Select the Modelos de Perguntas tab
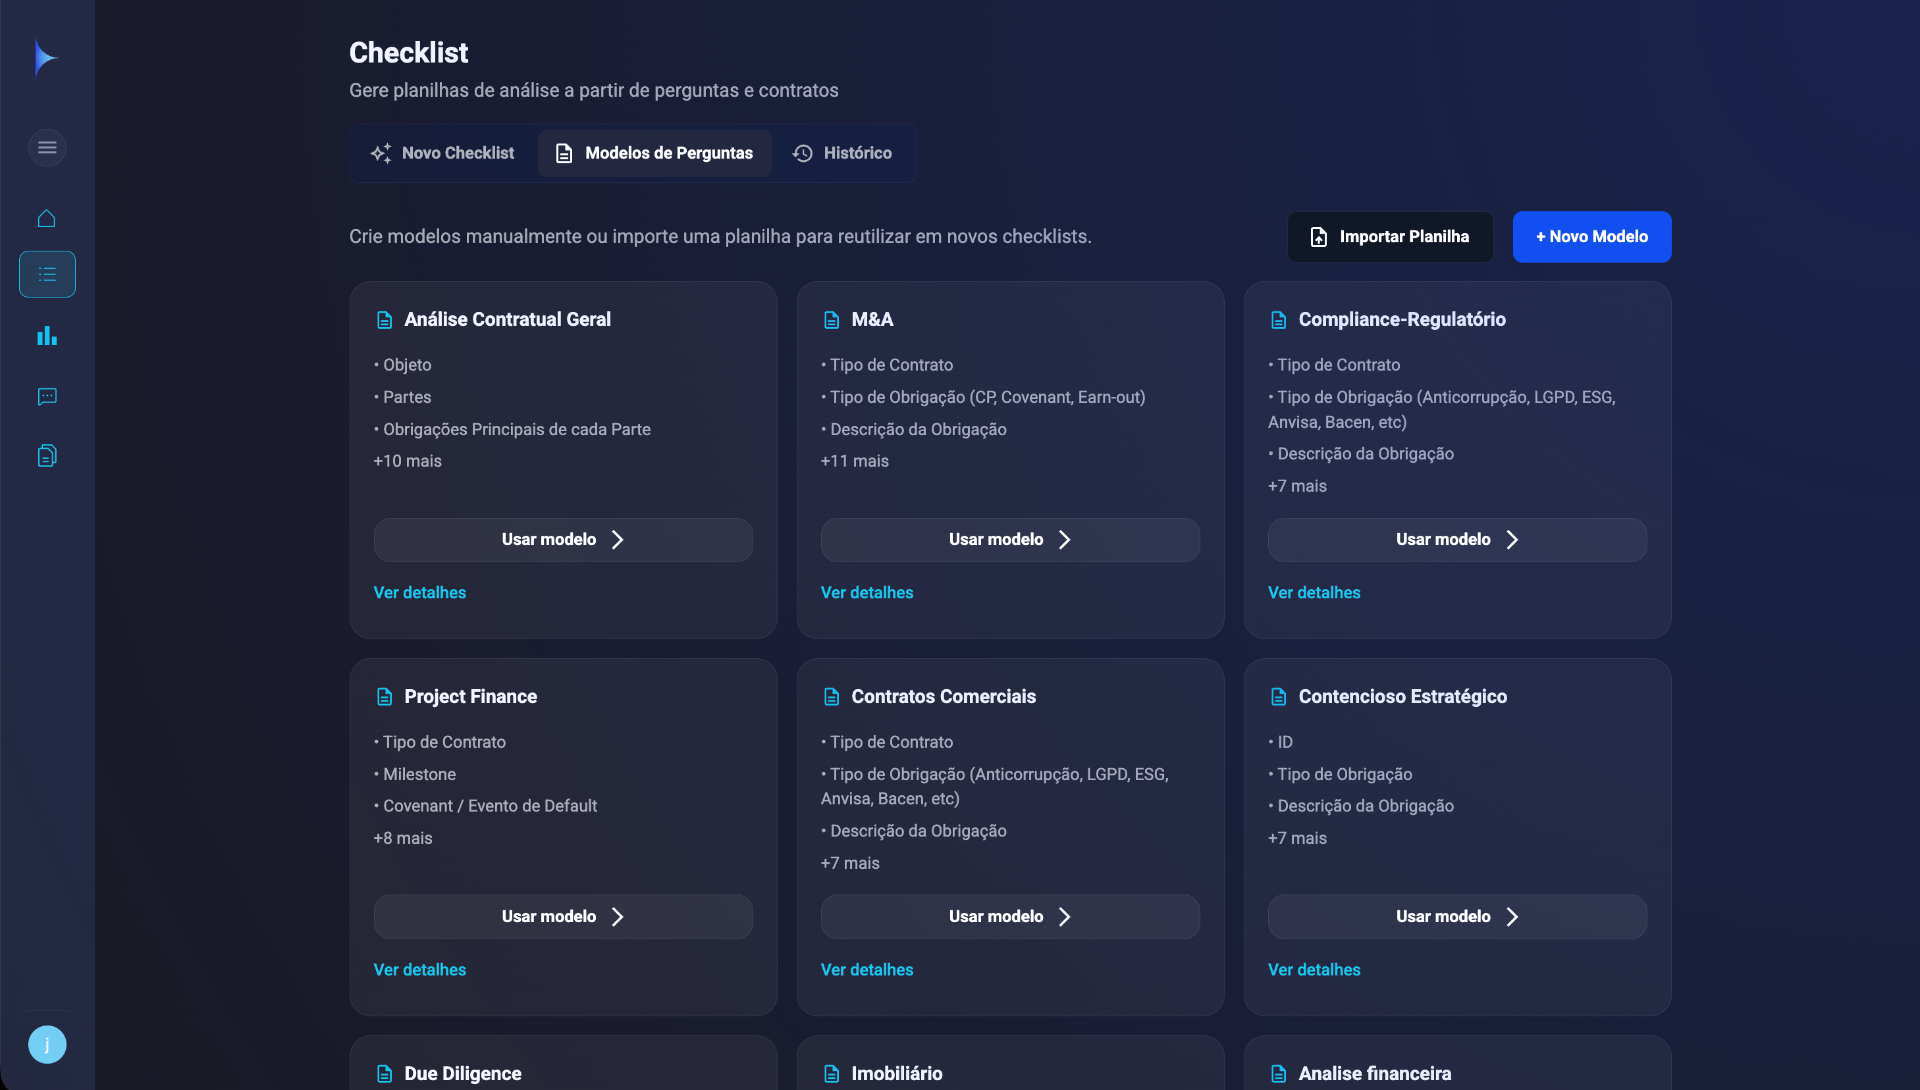Viewport: 1920px width, 1090px height. [x=655, y=153]
